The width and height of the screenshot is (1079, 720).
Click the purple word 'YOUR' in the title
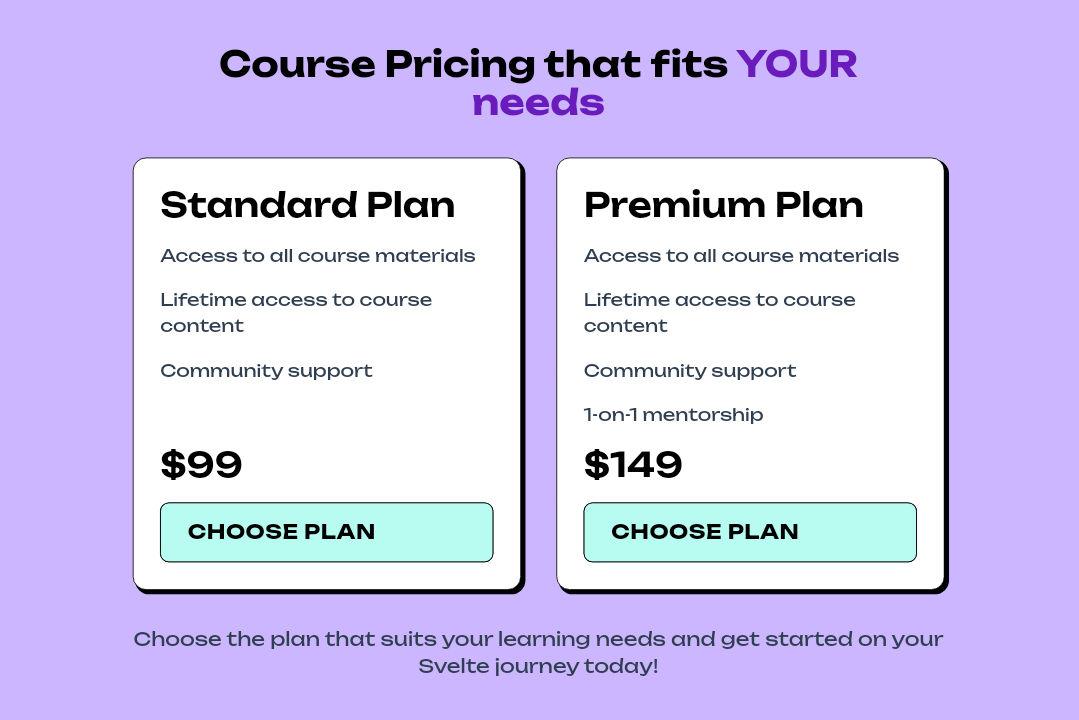pyautogui.click(x=797, y=65)
